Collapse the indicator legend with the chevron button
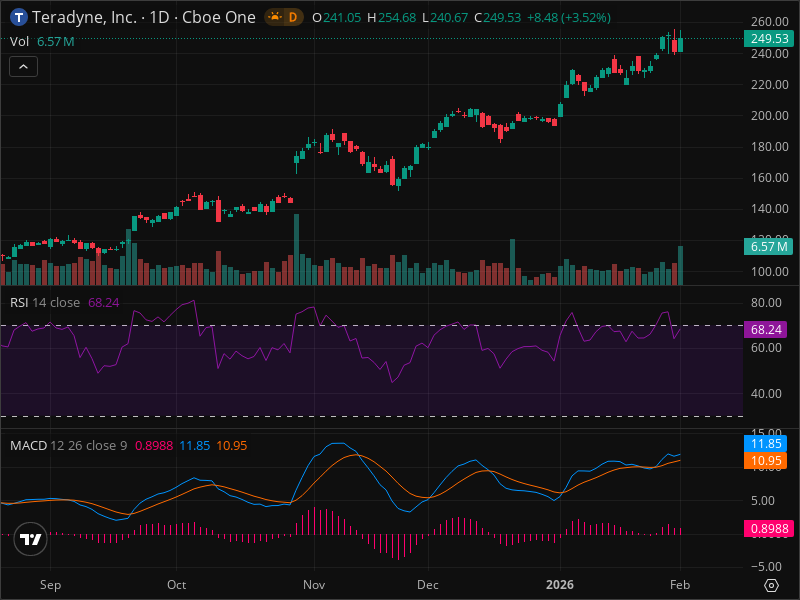This screenshot has height=600, width=800. point(23,67)
